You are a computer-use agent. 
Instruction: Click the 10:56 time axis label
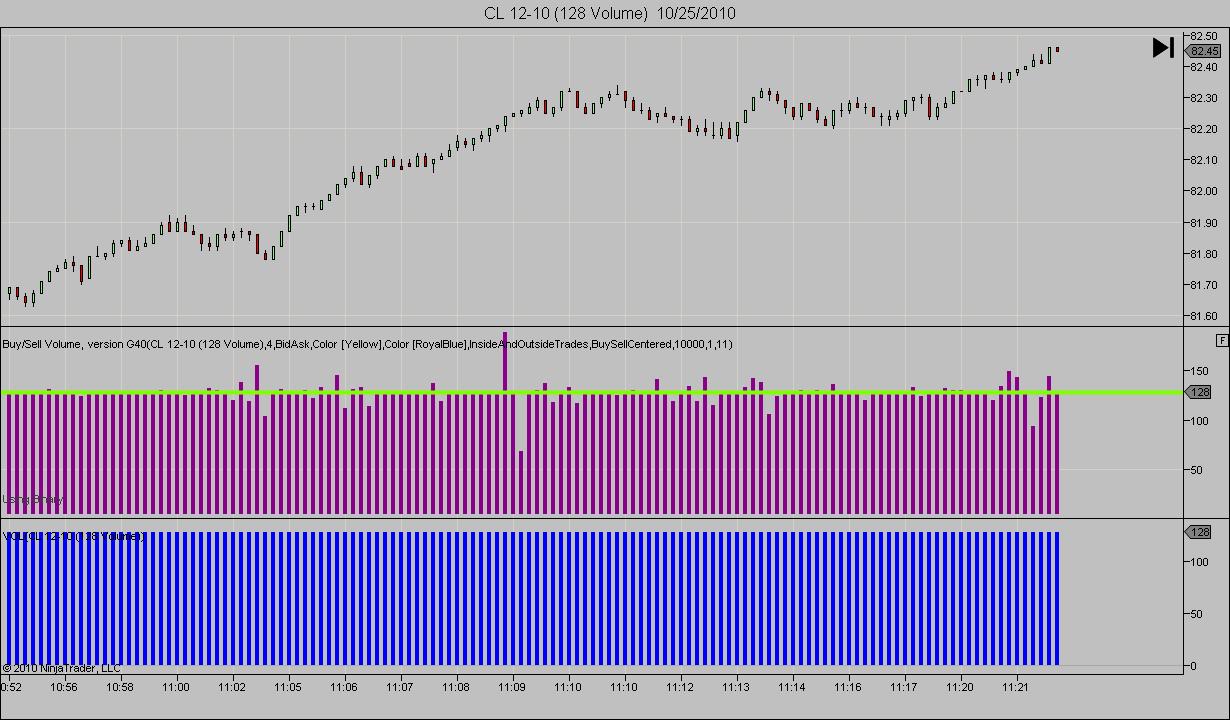click(64, 687)
